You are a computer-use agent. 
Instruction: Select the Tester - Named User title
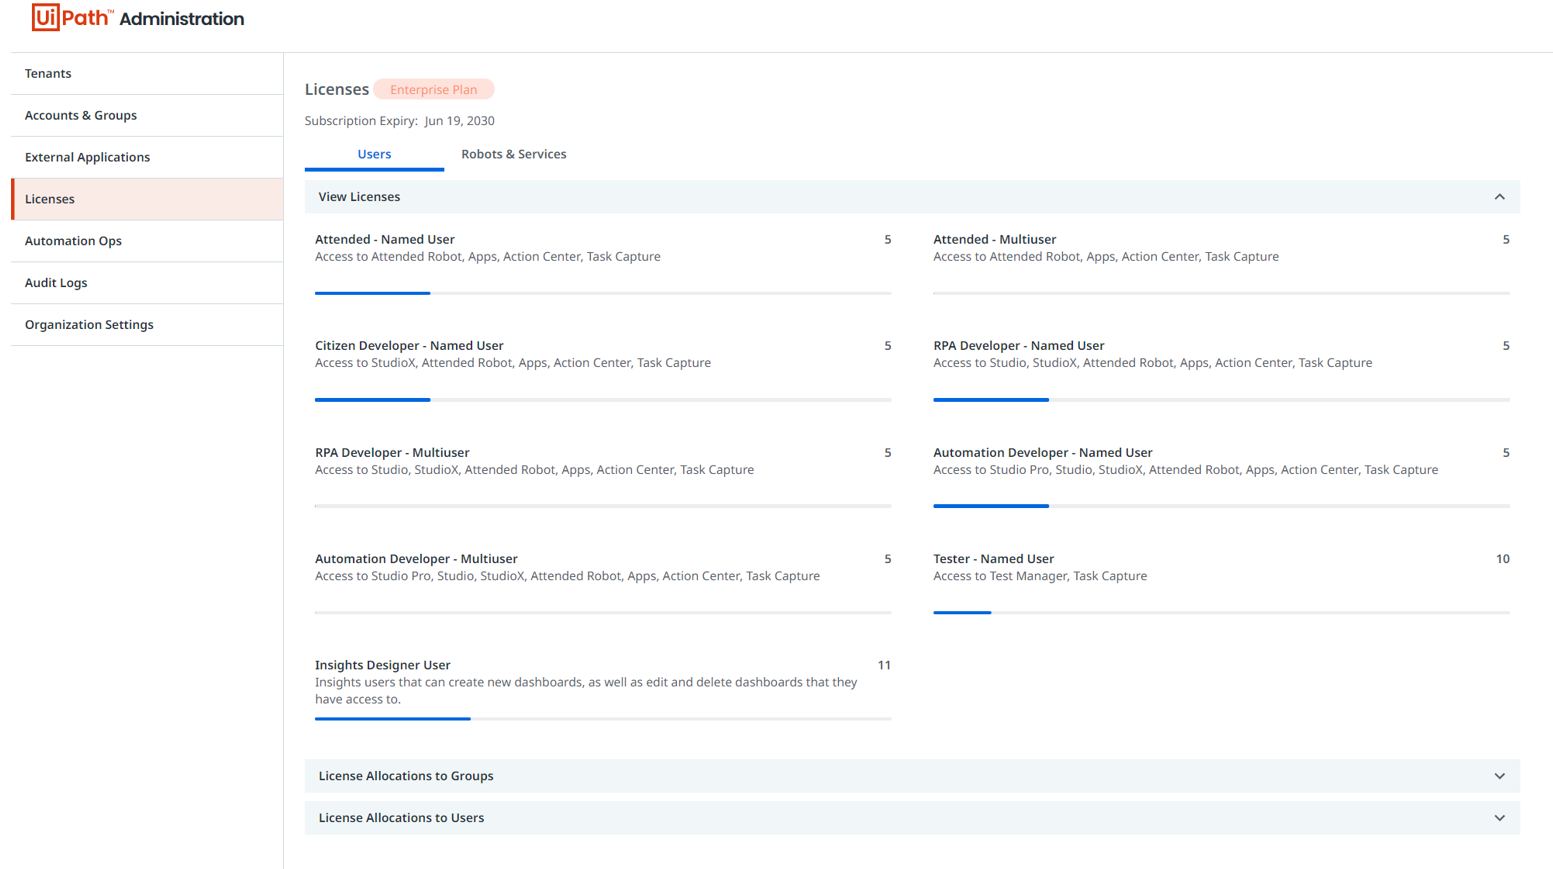994,559
